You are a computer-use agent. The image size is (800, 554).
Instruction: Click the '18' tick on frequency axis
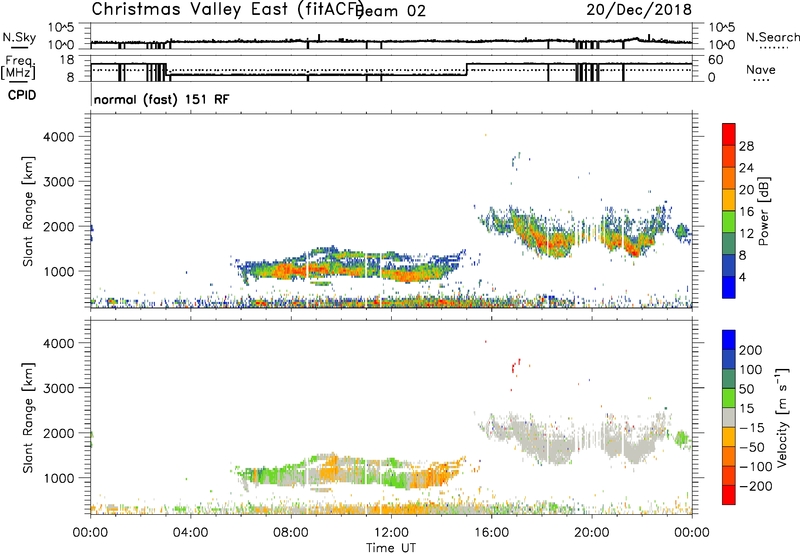tap(67, 60)
